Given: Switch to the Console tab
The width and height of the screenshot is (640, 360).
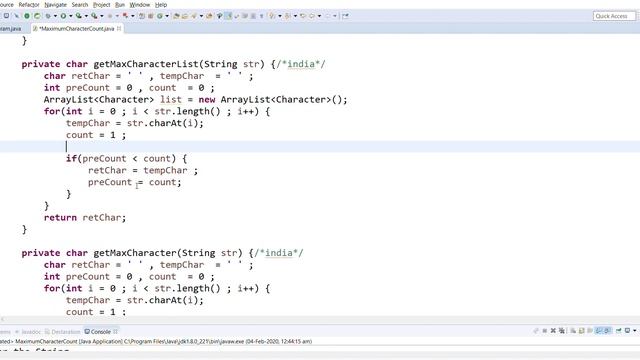Looking at the screenshot, I should (x=100, y=331).
